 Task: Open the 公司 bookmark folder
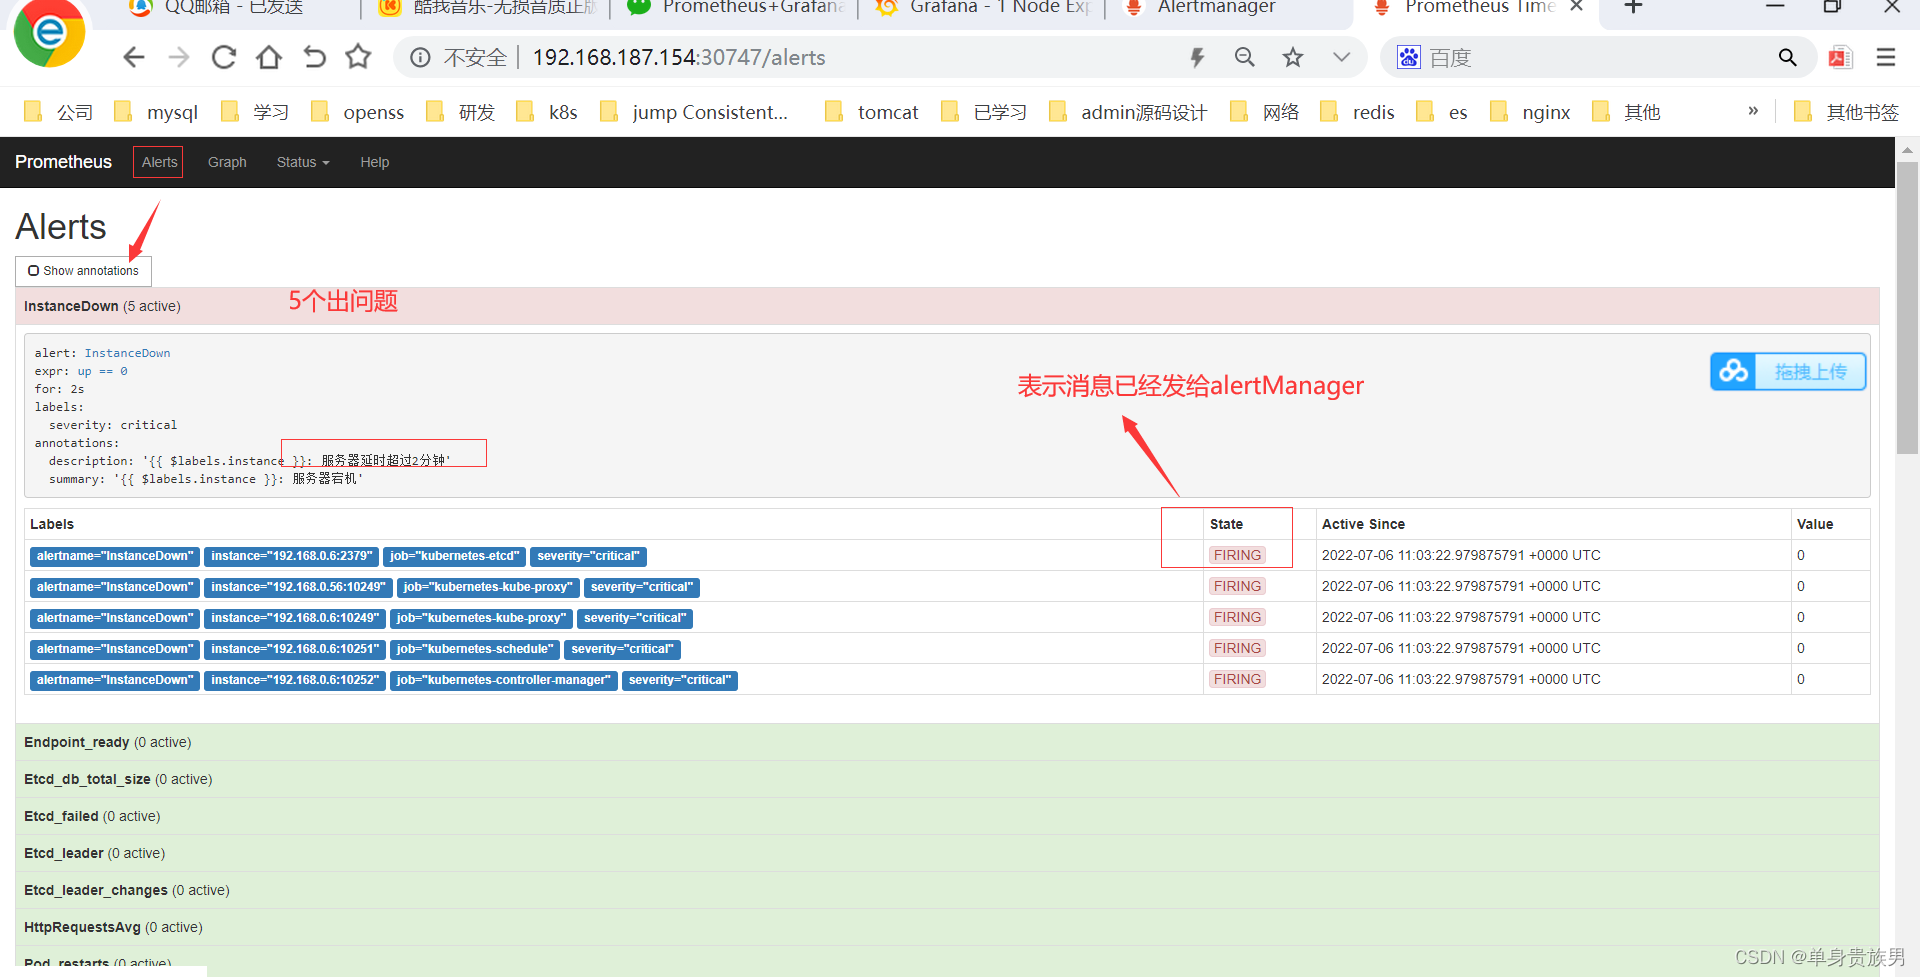point(59,112)
